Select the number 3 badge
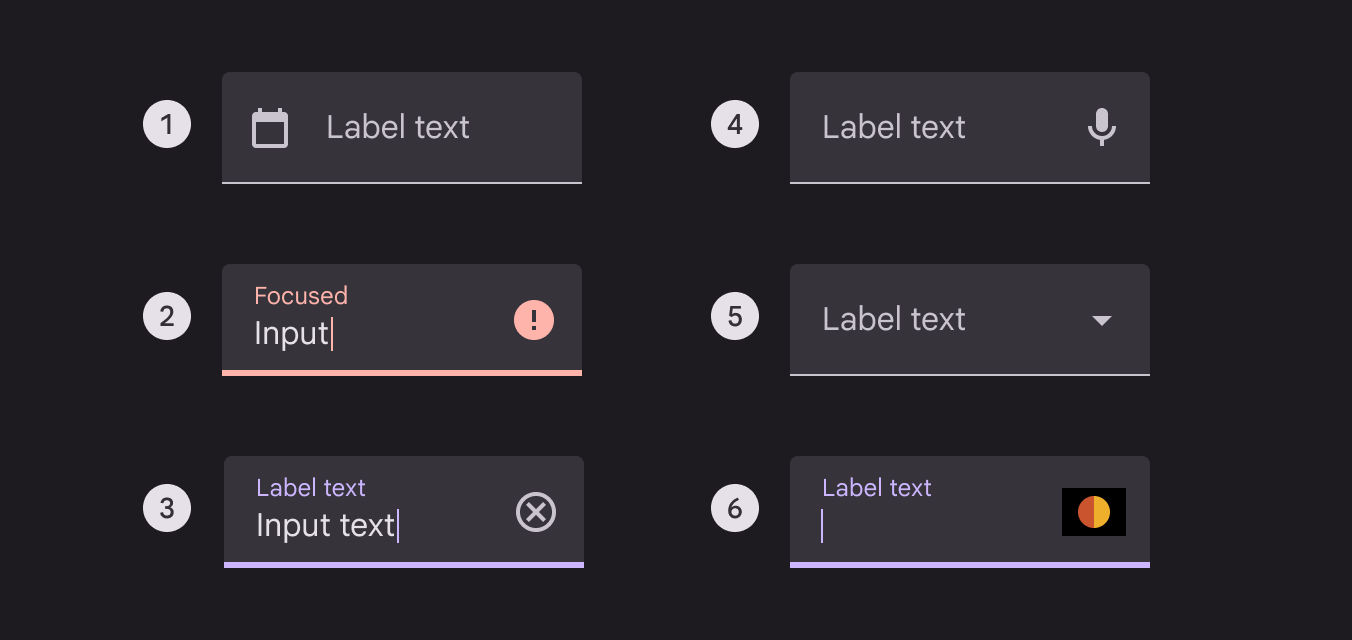This screenshot has height=640, width=1352. pyautogui.click(x=167, y=509)
